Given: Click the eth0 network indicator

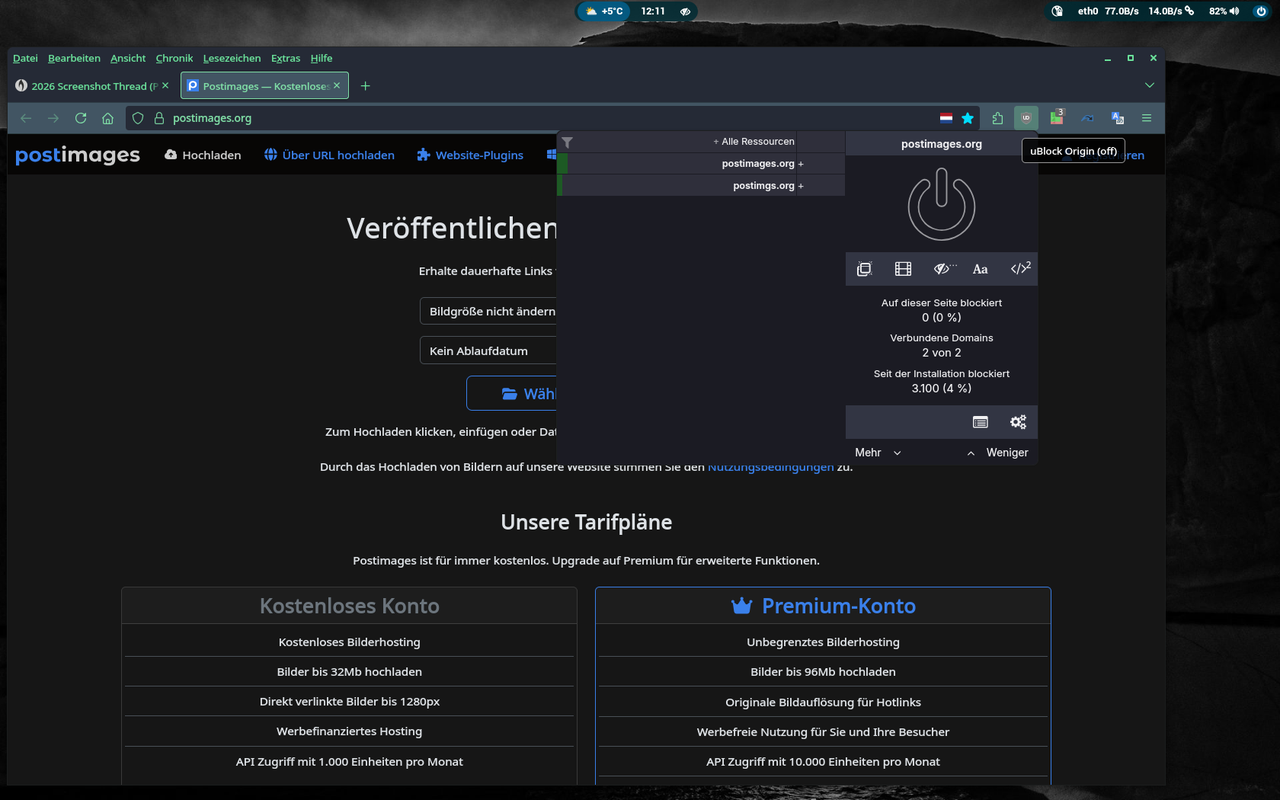Looking at the screenshot, I should 1088,11.
